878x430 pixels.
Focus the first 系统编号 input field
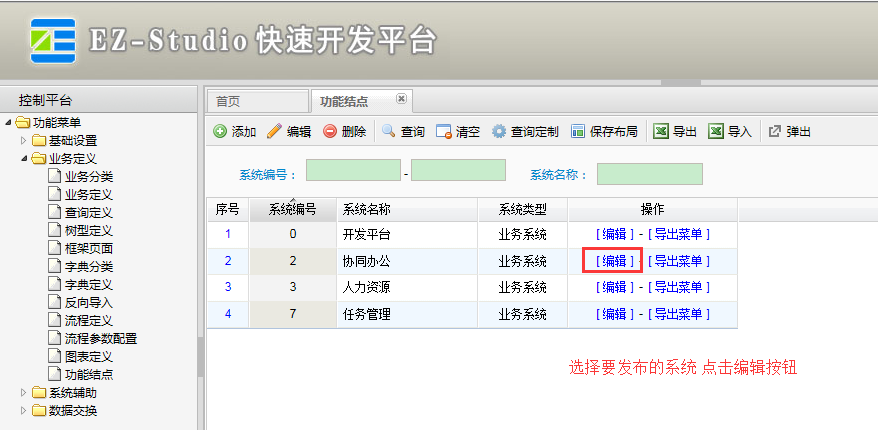[353, 170]
